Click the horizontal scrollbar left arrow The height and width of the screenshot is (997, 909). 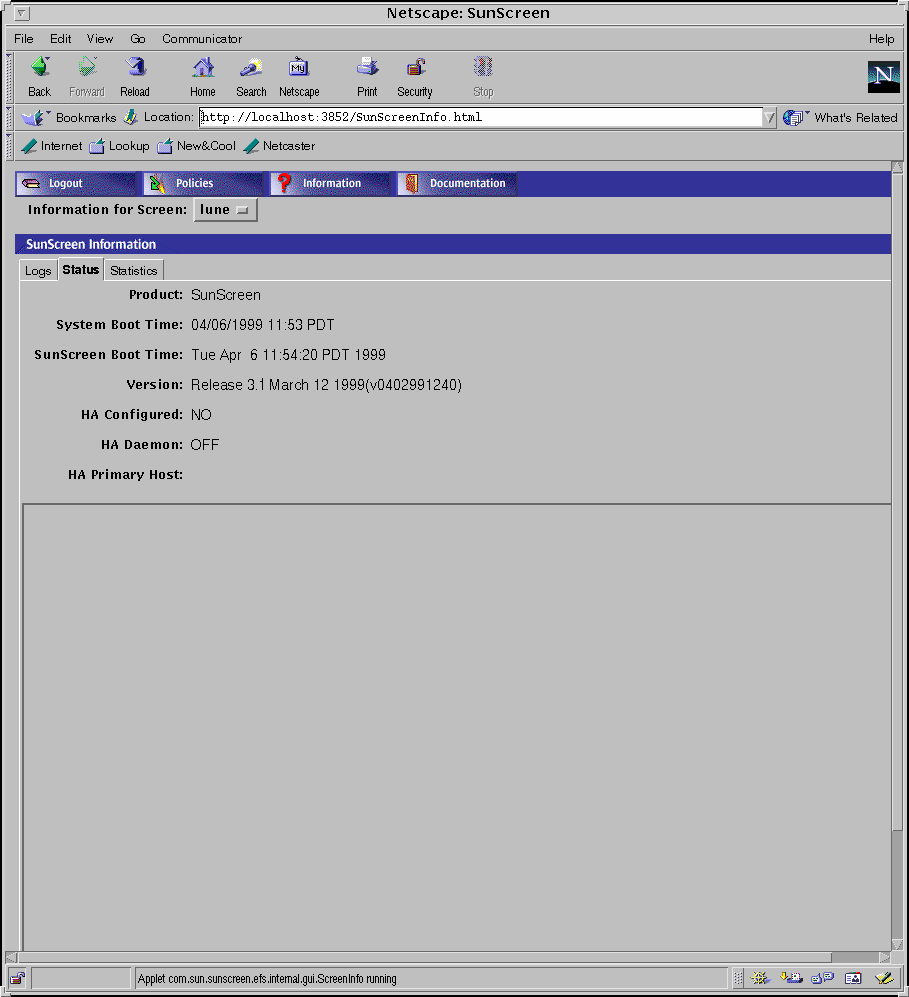[x=11, y=957]
